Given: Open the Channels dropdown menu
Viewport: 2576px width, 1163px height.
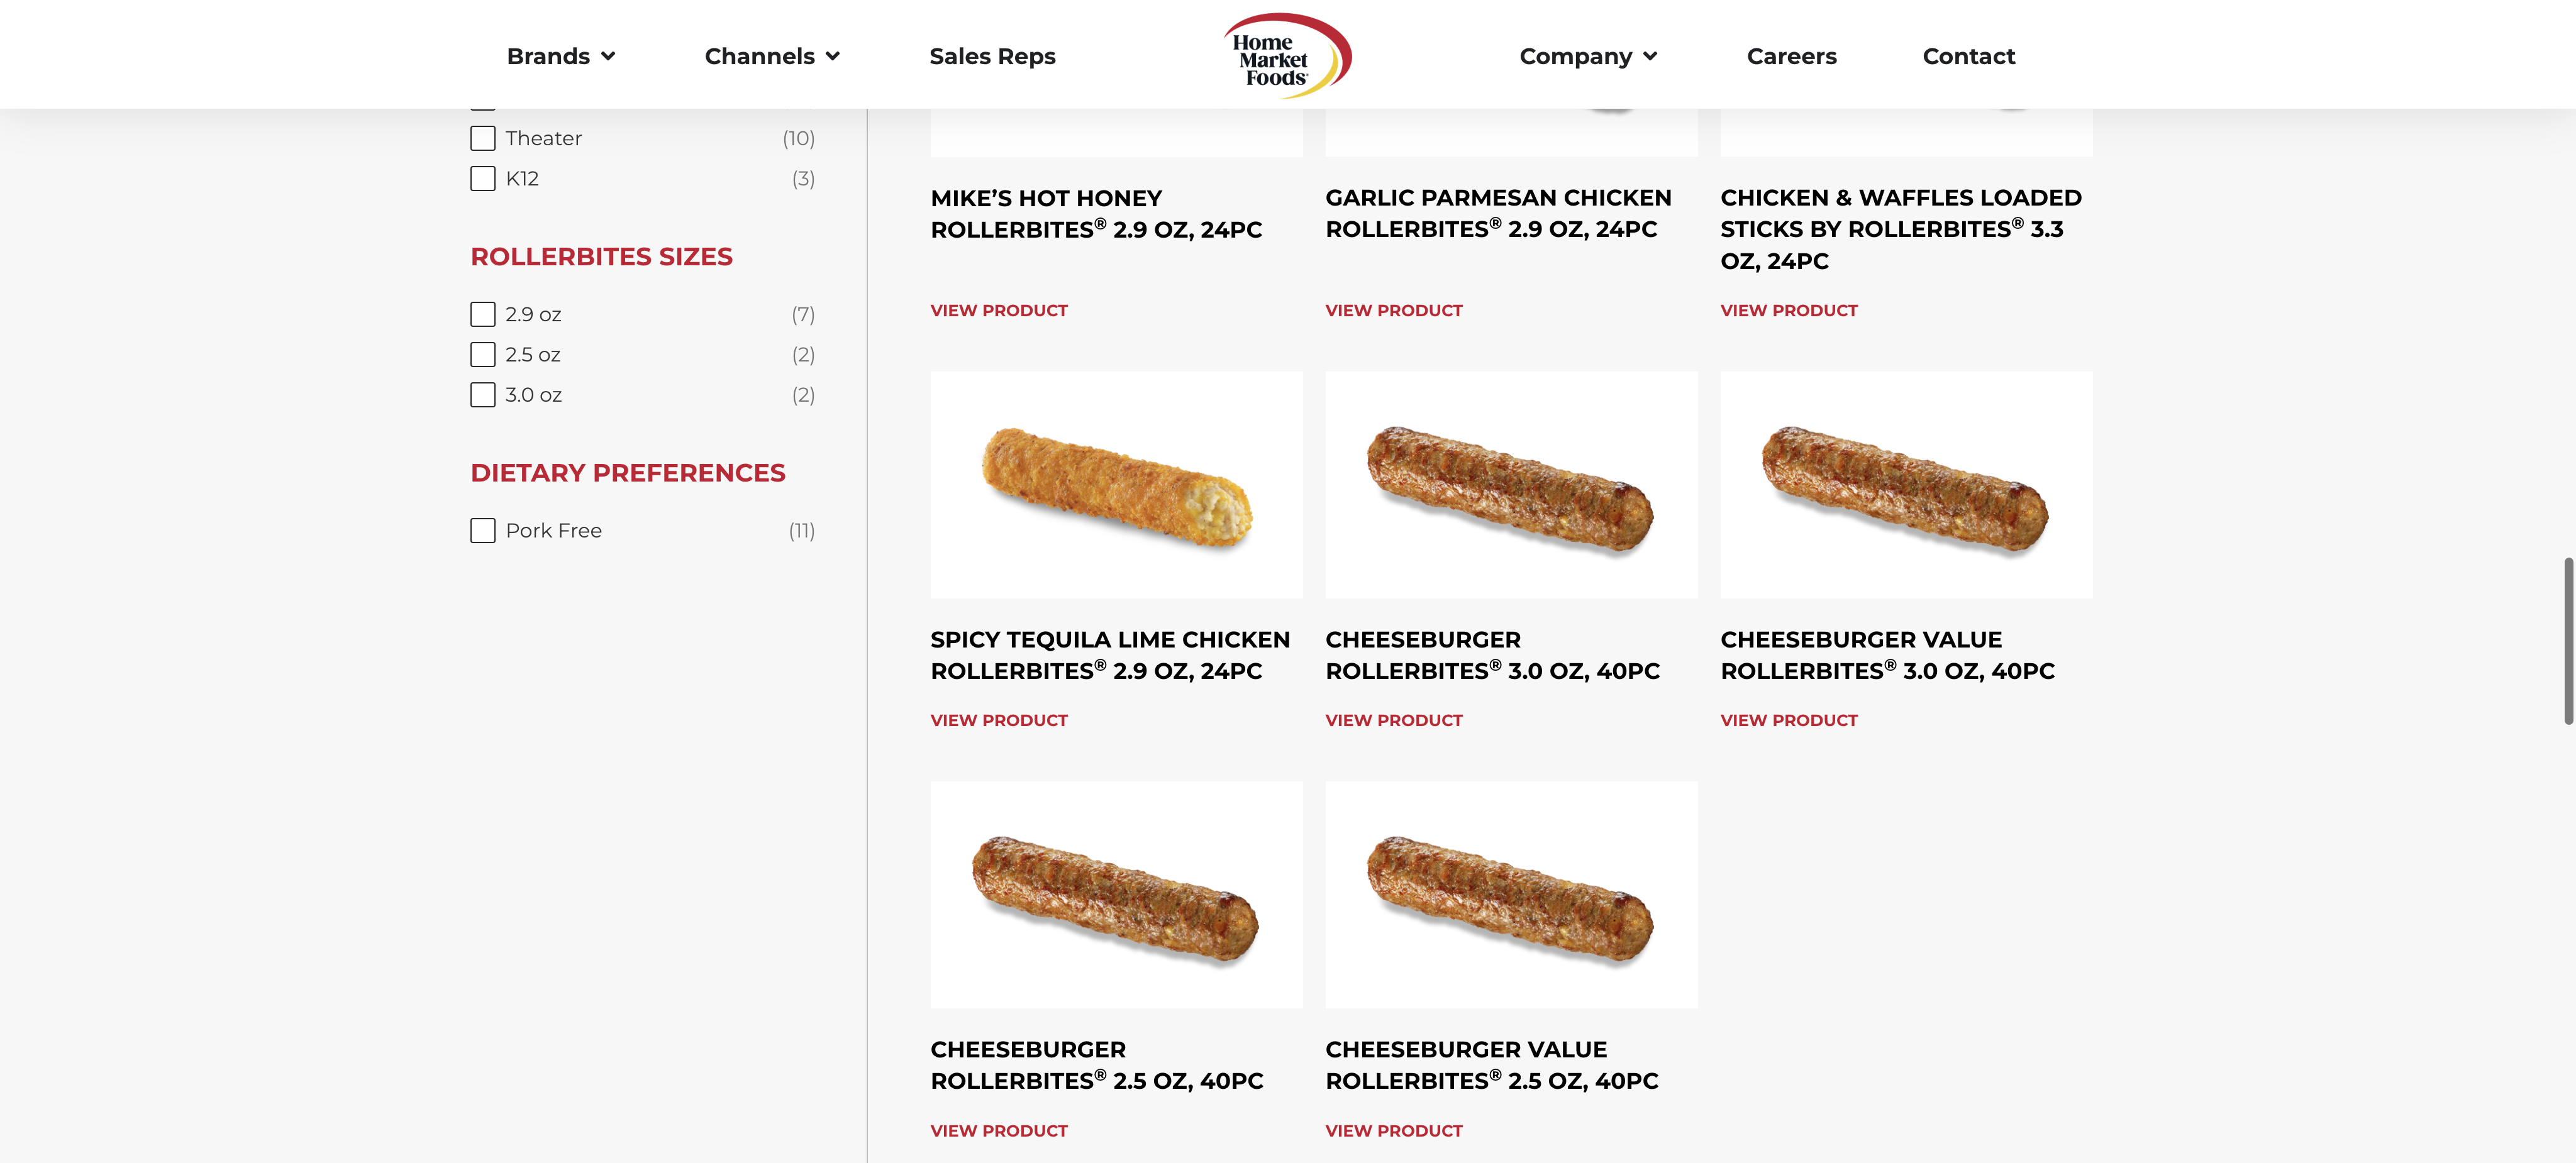Looking at the screenshot, I should (771, 57).
